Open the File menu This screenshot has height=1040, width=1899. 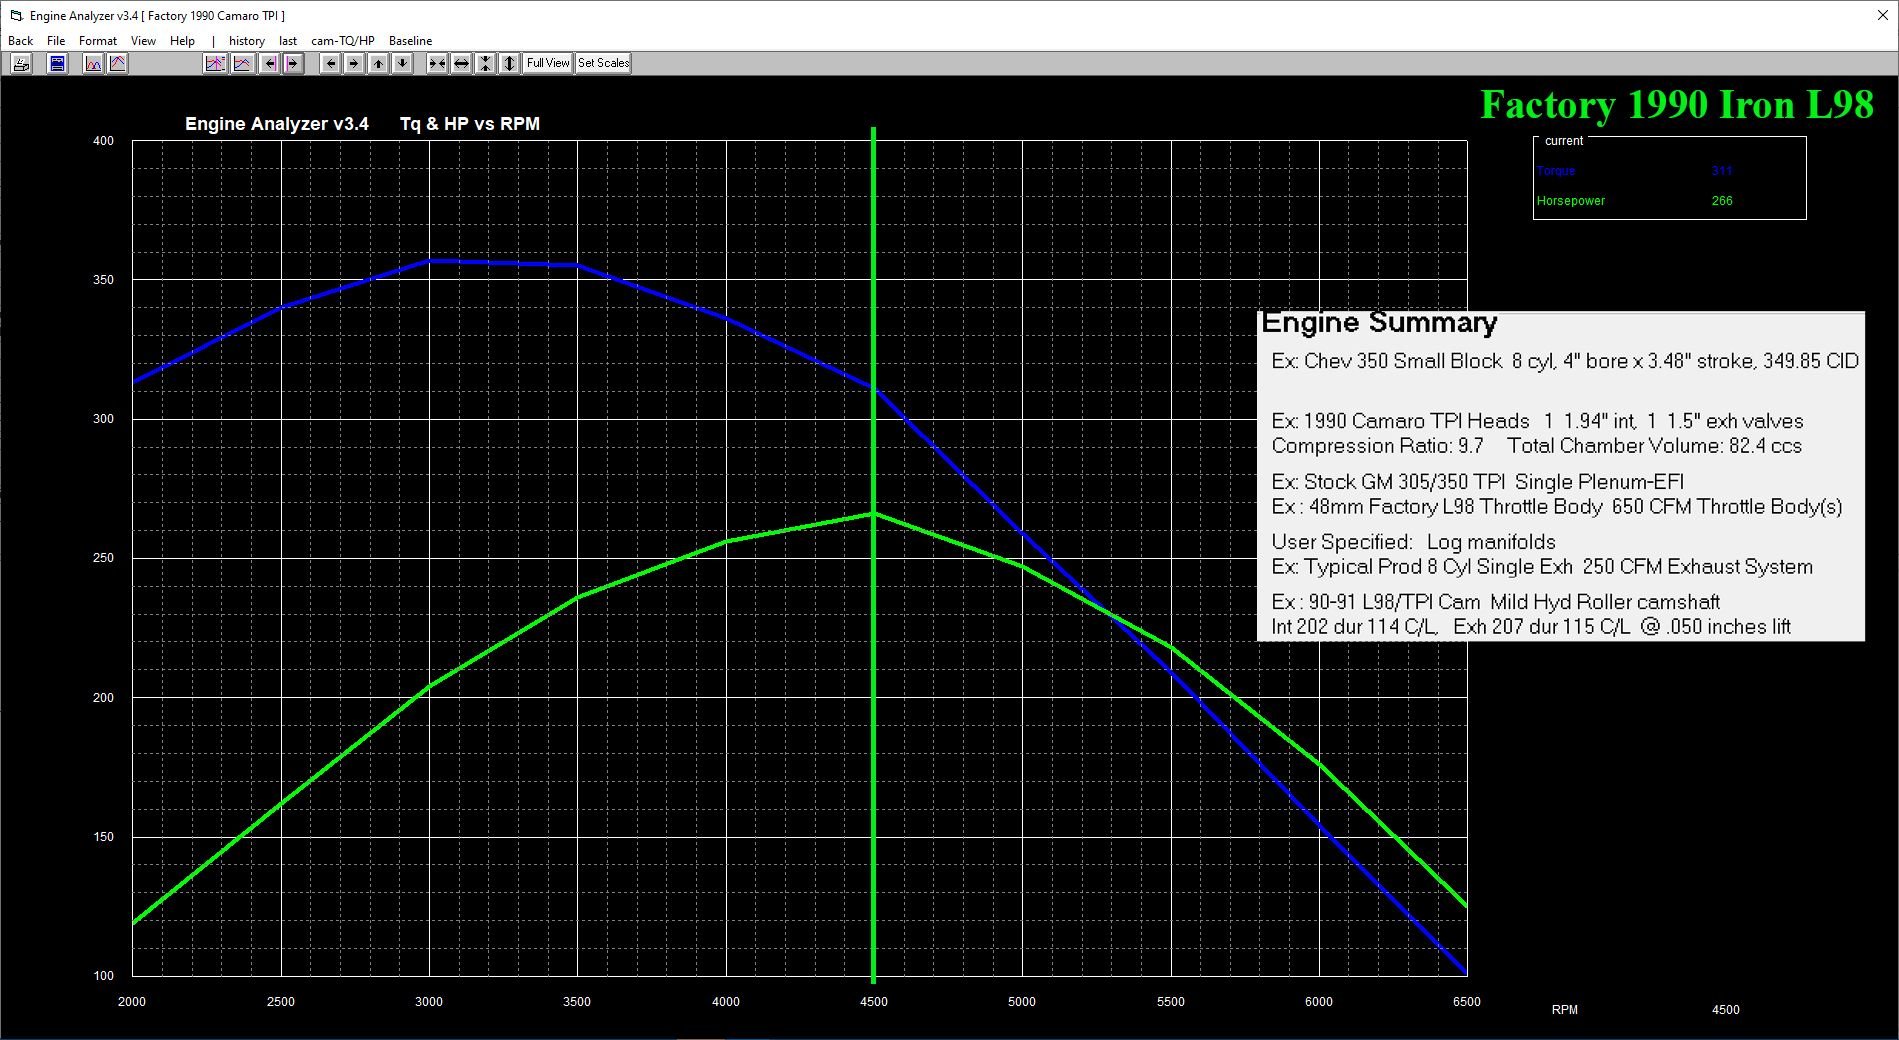pyautogui.click(x=56, y=41)
